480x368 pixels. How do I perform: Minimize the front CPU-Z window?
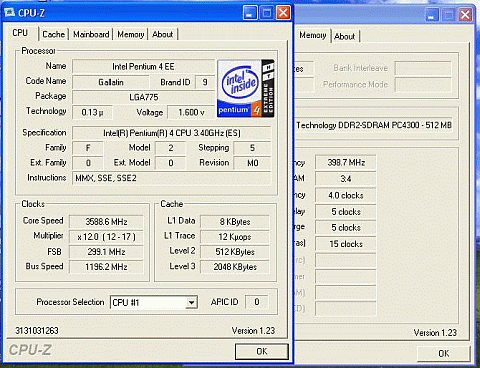[250, 13]
